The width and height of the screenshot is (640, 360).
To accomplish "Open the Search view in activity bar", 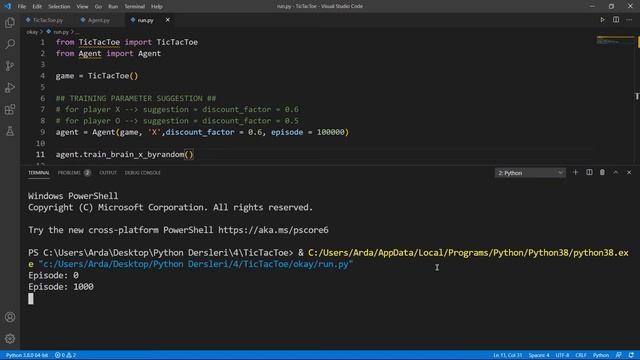I will click(x=10, y=44).
